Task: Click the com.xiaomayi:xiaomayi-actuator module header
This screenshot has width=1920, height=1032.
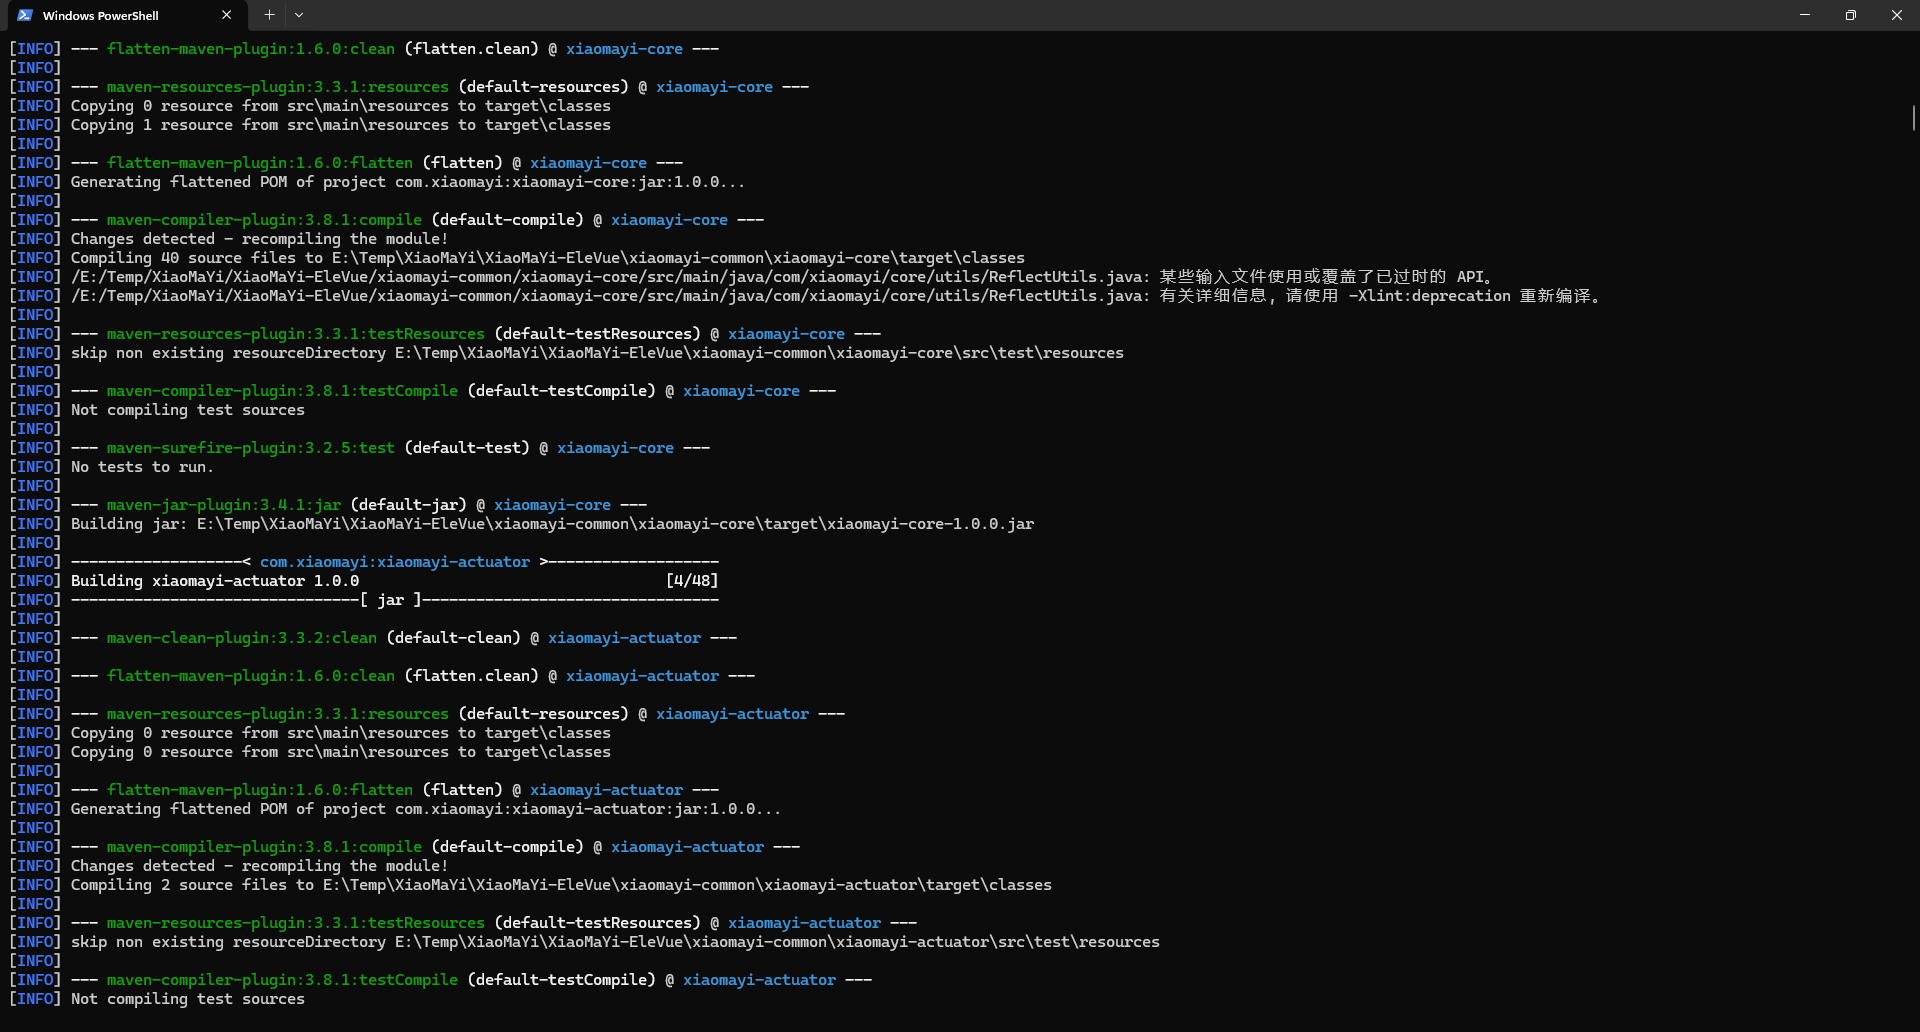Action: pos(394,562)
